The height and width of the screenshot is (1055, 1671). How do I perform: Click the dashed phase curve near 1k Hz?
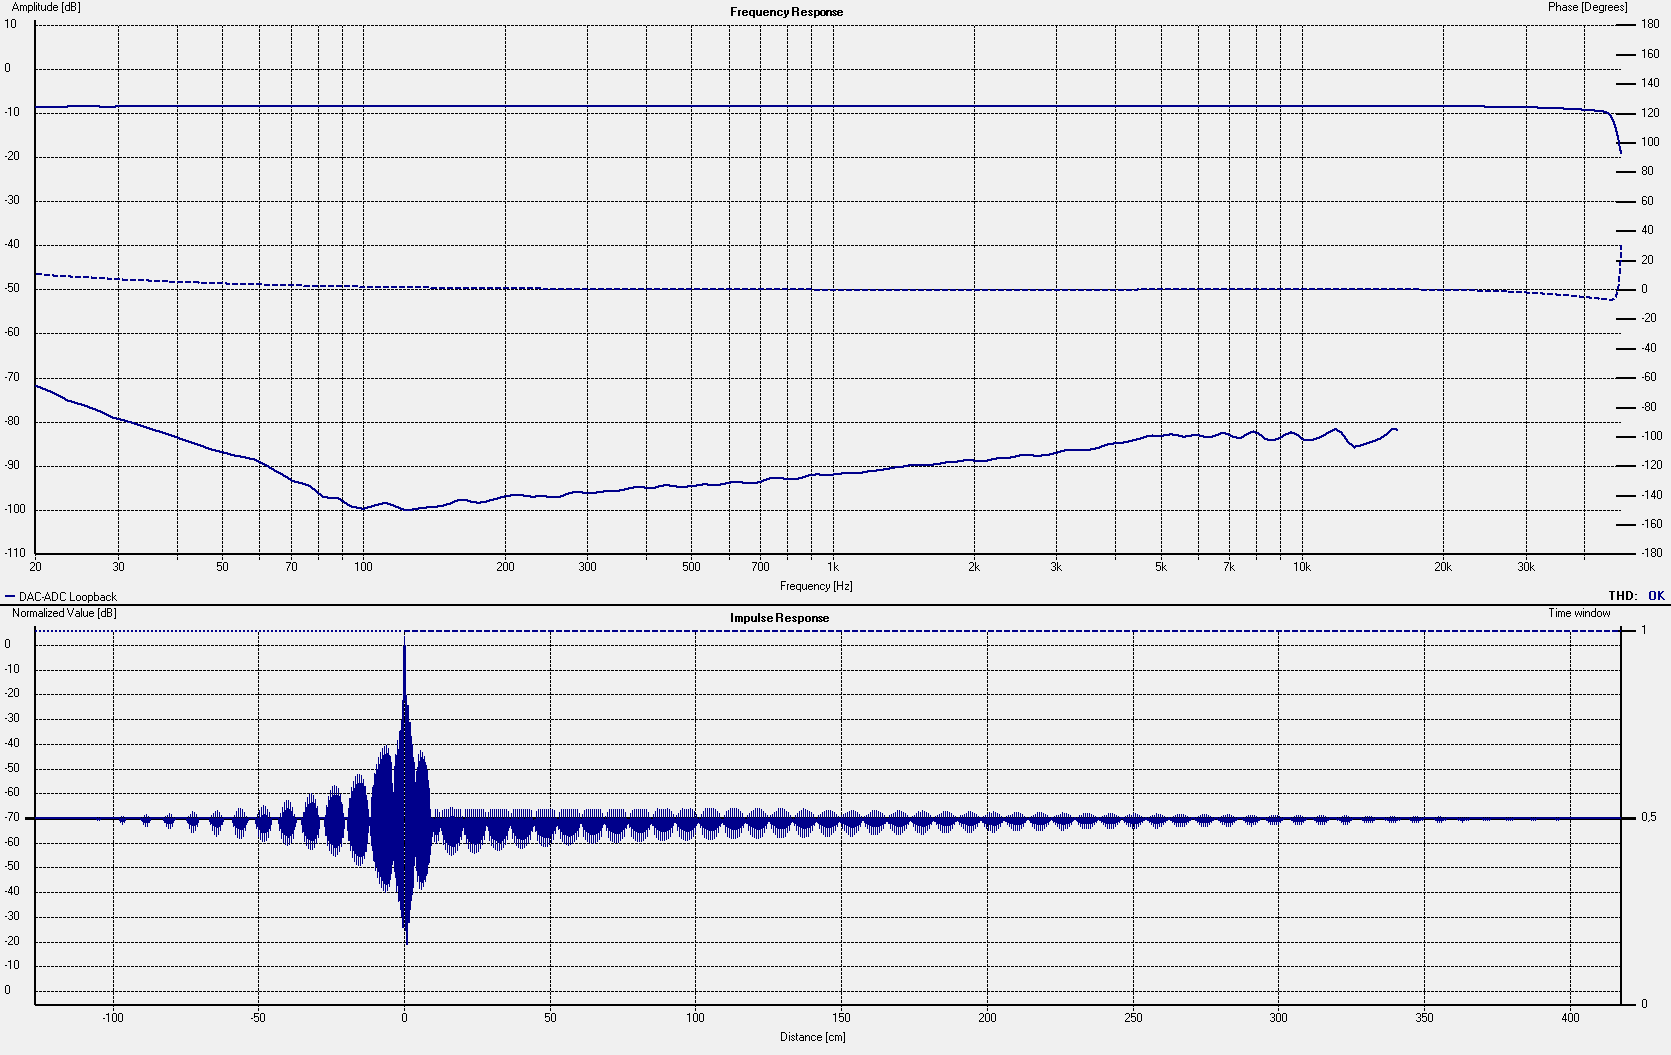click(833, 289)
